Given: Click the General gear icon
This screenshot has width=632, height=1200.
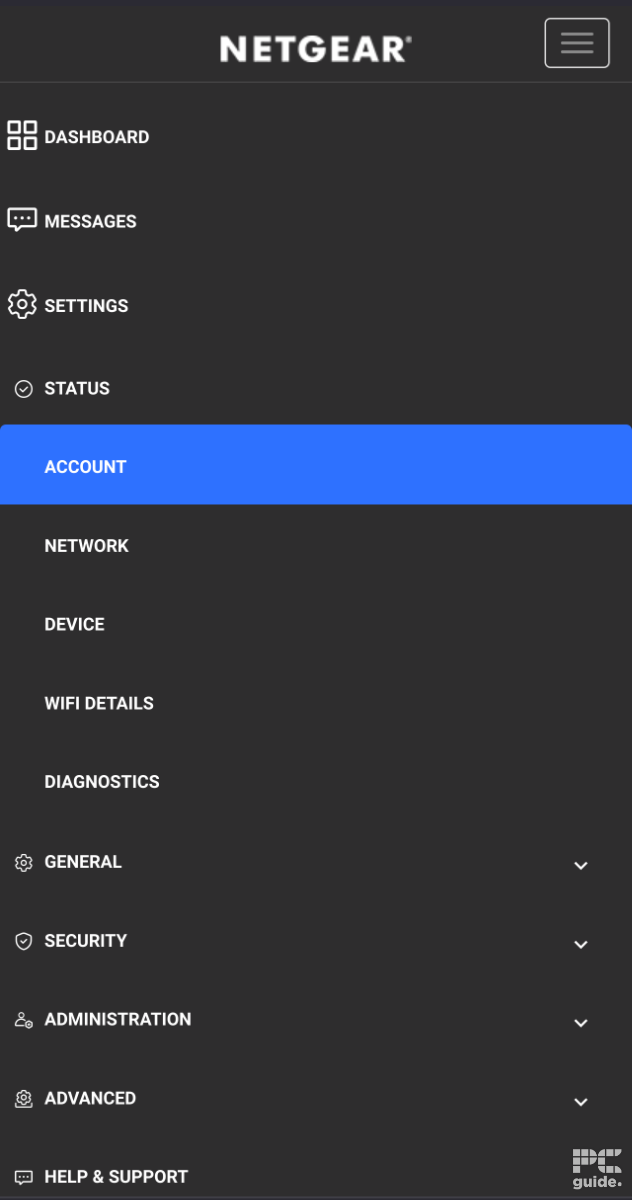Looking at the screenshot, I should (x=24, y=862).
